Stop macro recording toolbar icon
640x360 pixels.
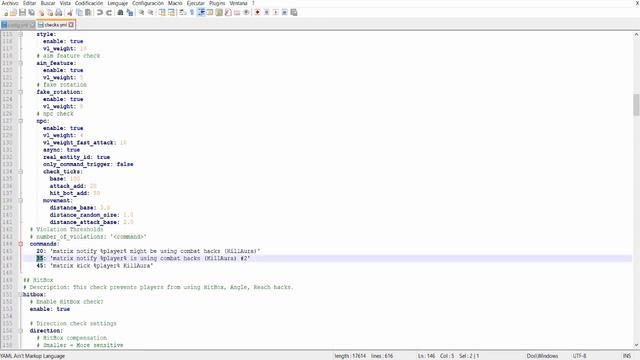267,13
